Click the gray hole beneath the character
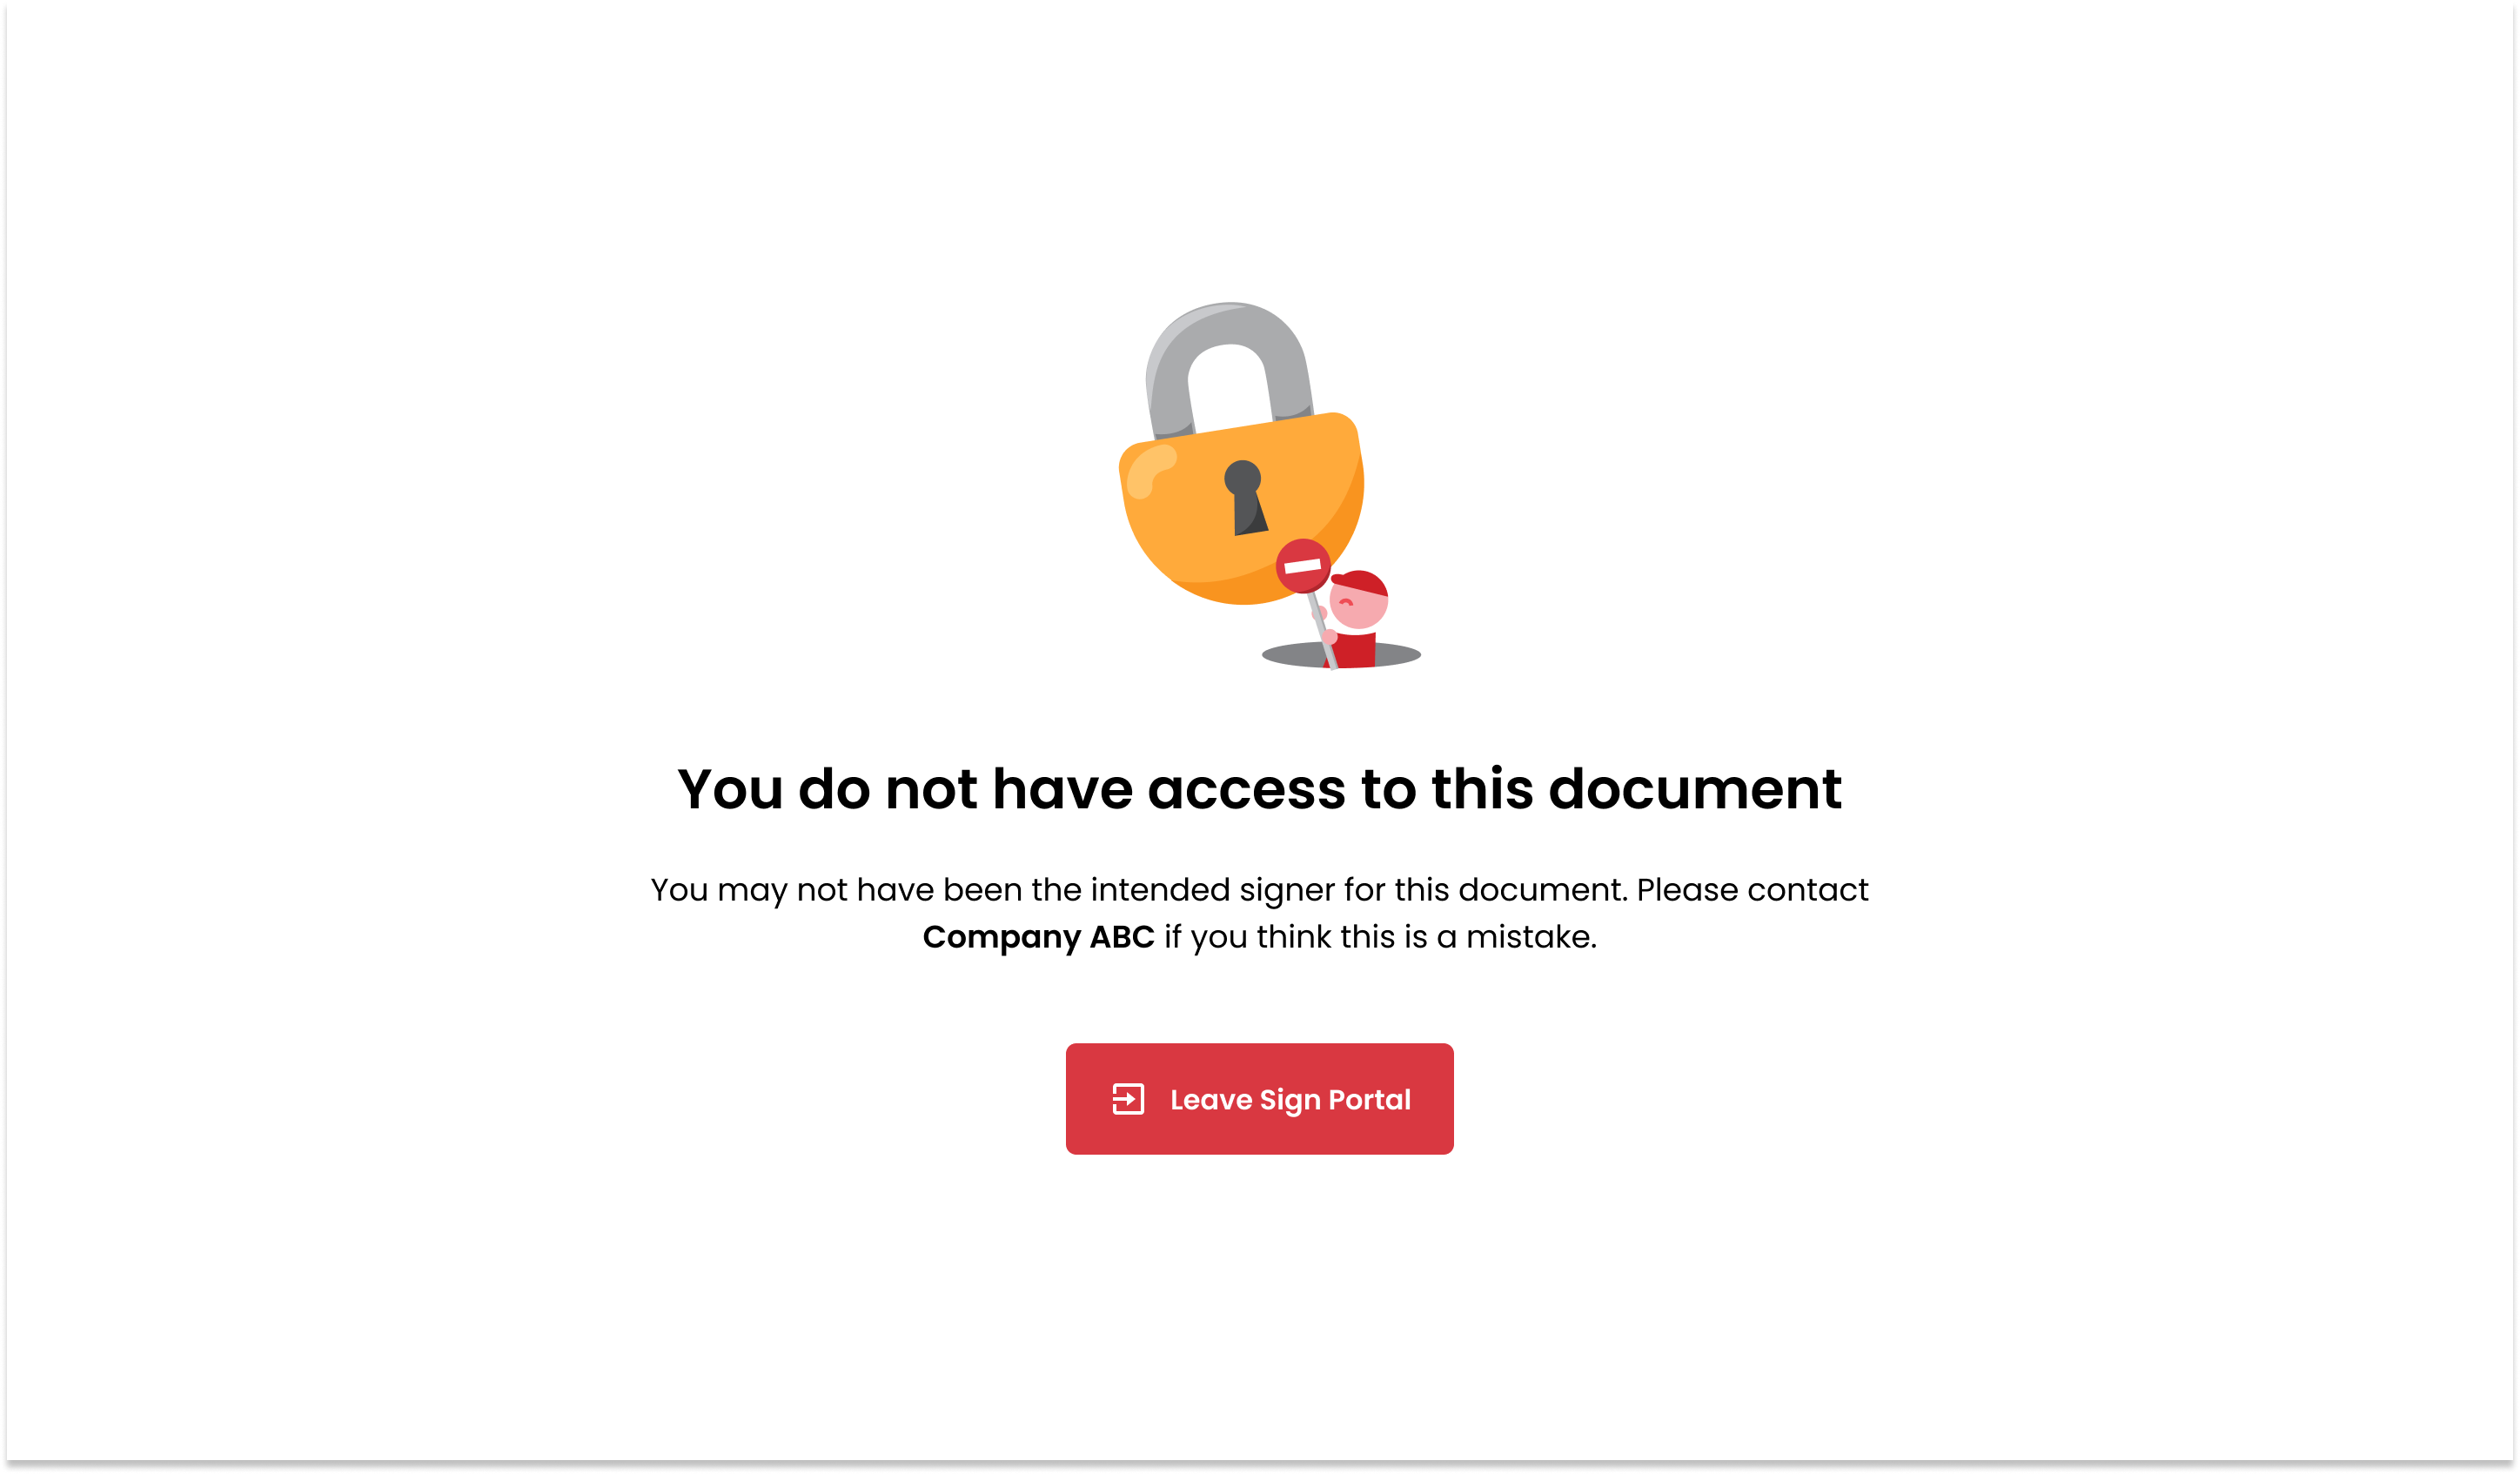Viewport: 2520px width, 1474px height. tap(1341, 655)
